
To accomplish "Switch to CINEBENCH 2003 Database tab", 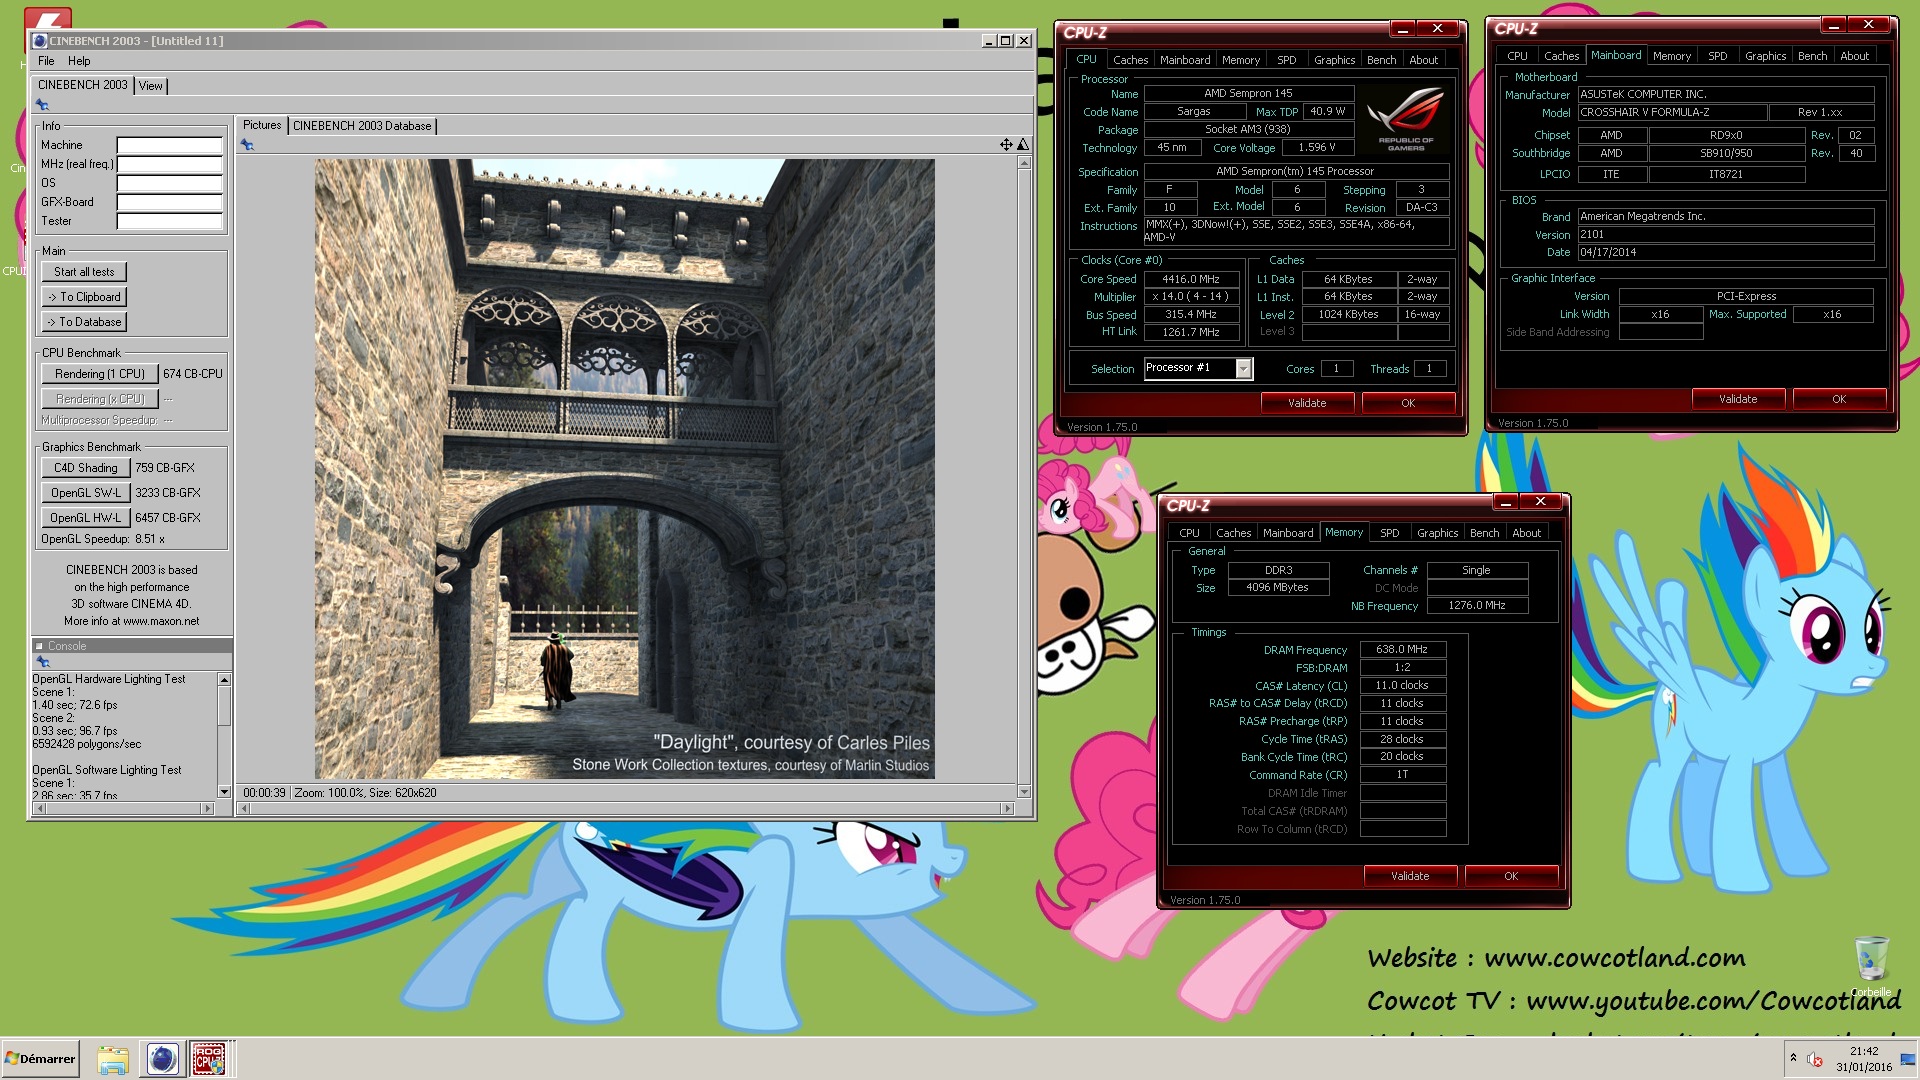I will [362, 126].
